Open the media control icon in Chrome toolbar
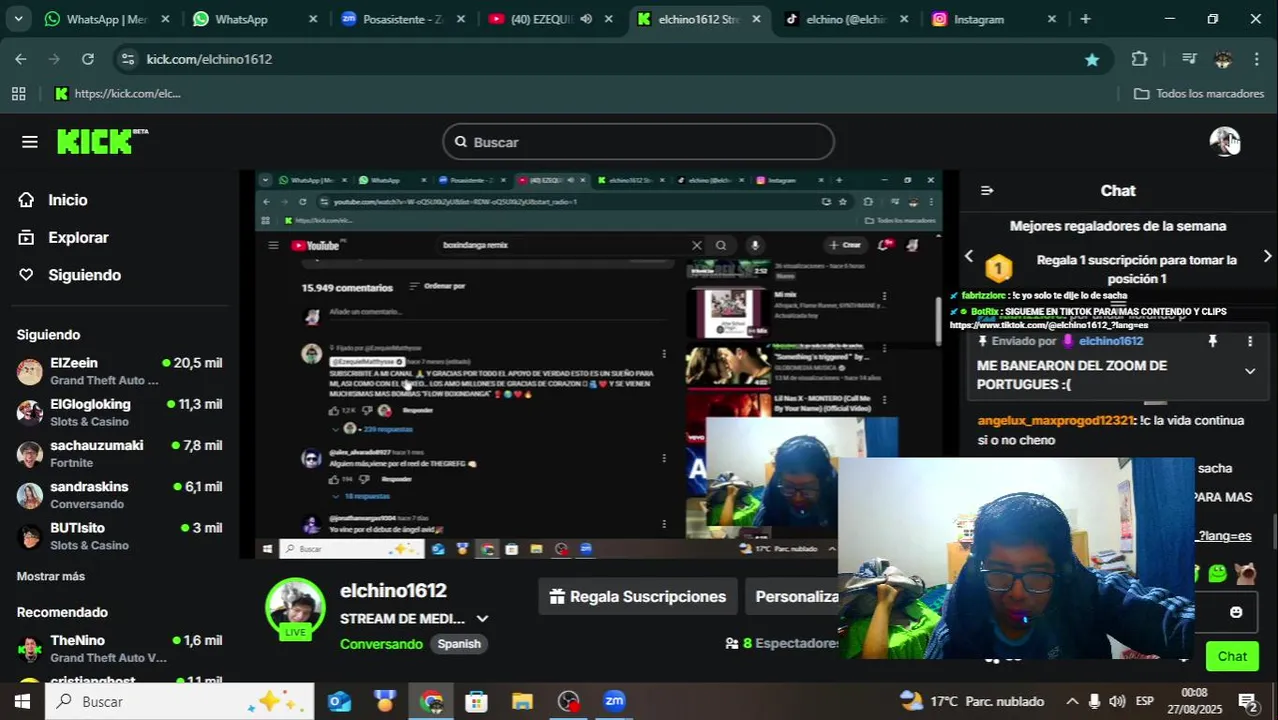Screen dimensions: 1278x720 click(1189, 59)
